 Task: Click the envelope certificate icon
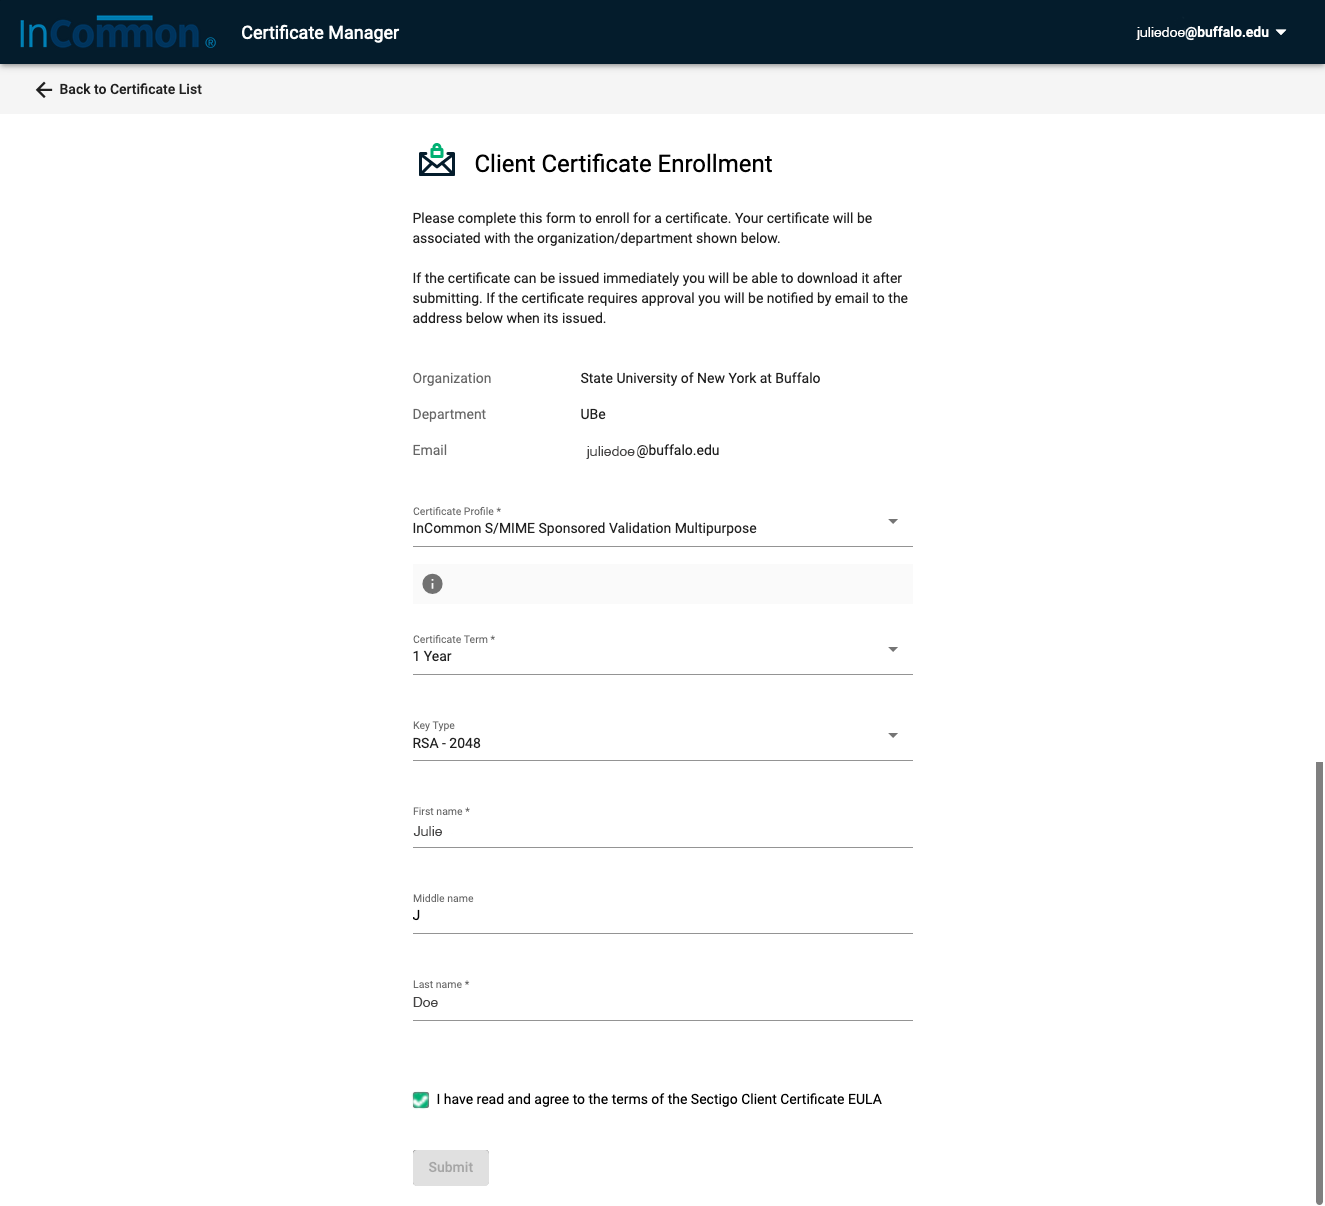436,161
